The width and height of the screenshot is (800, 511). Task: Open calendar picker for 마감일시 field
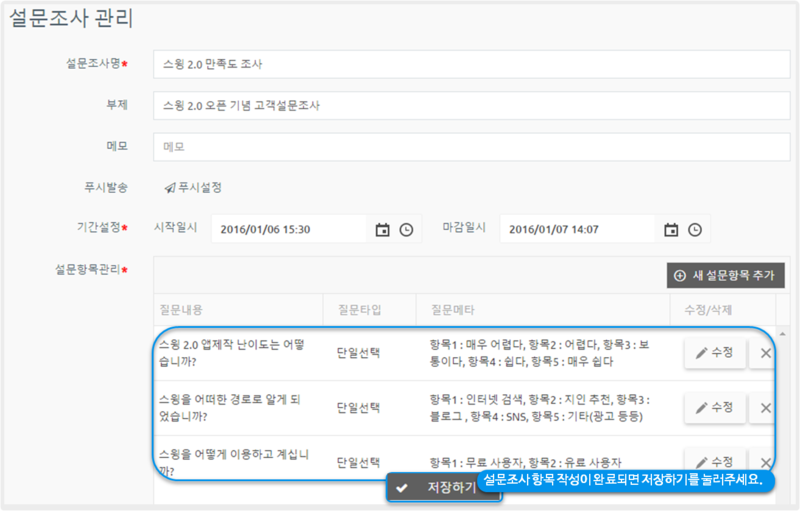(671, 230)
